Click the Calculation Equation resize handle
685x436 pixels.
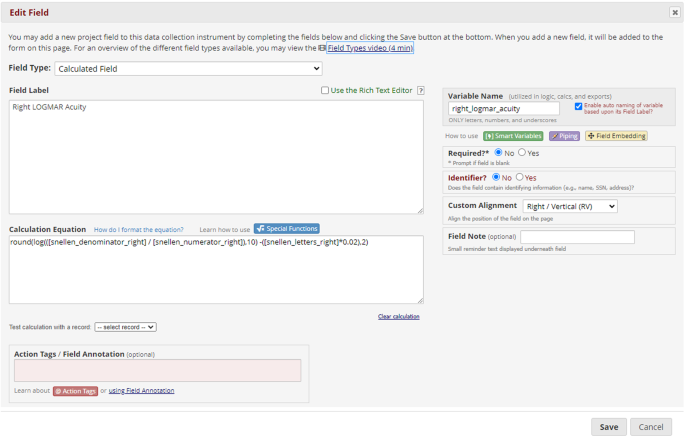(420, 301)
